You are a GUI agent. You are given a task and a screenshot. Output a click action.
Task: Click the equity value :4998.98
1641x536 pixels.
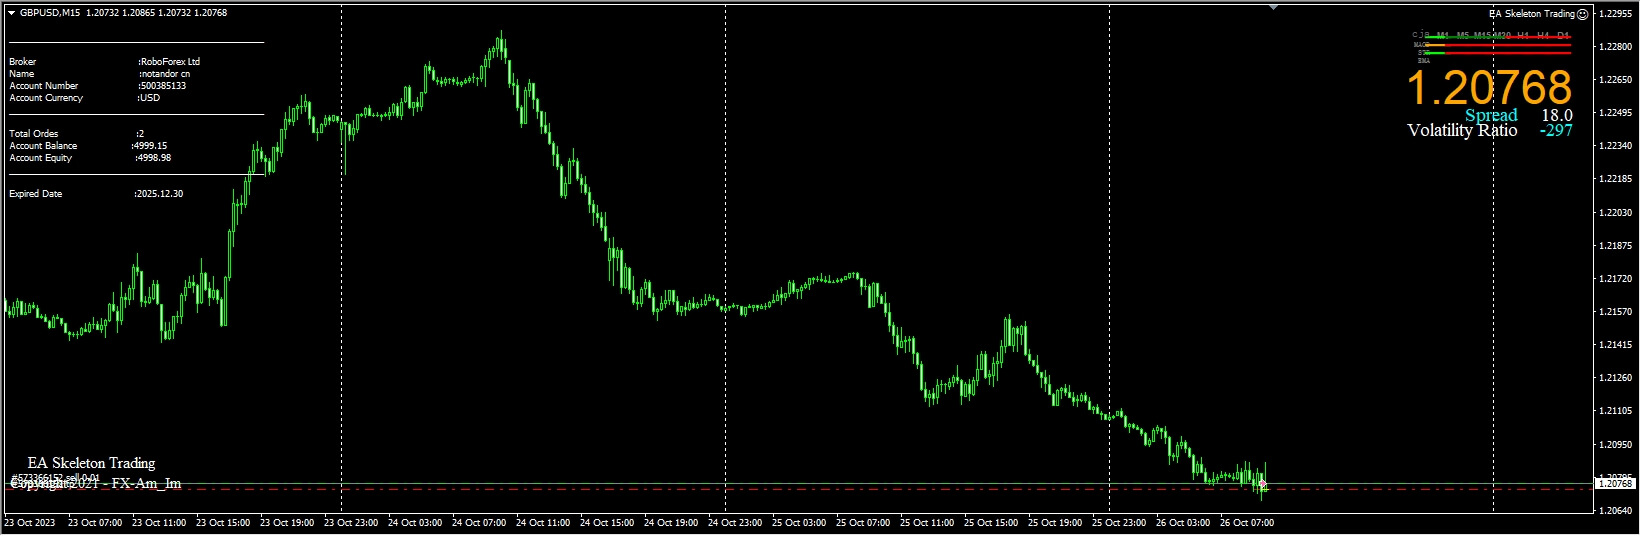coord(153,158)
